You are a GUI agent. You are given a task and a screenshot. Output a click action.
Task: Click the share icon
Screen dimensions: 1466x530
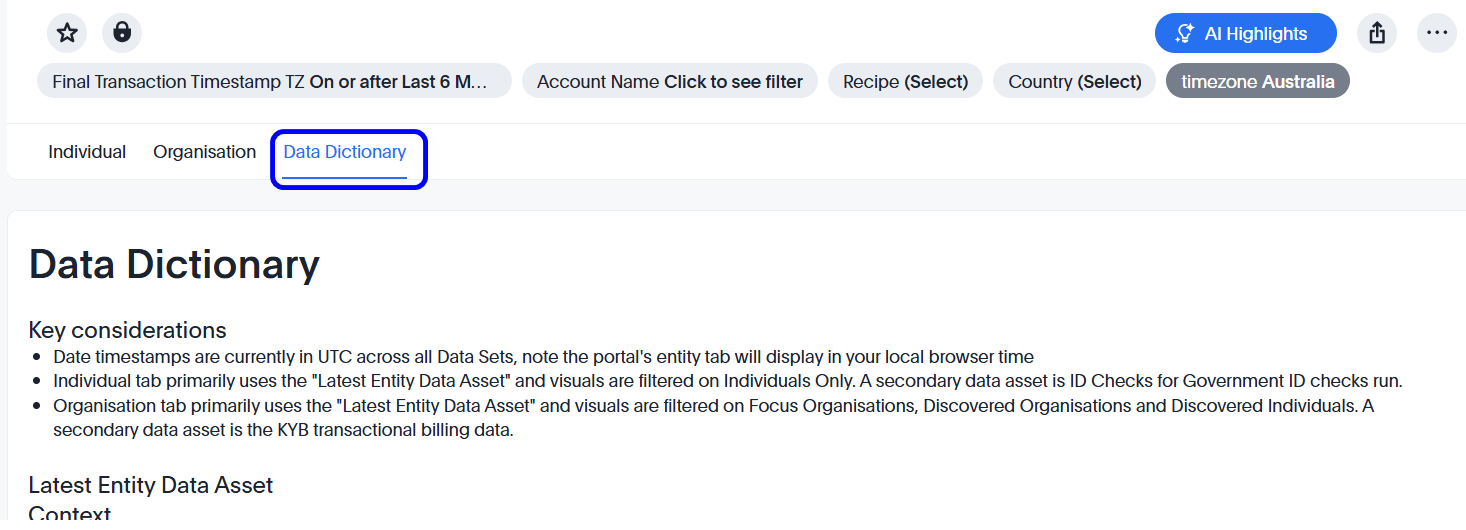[x=1377, y=33]
